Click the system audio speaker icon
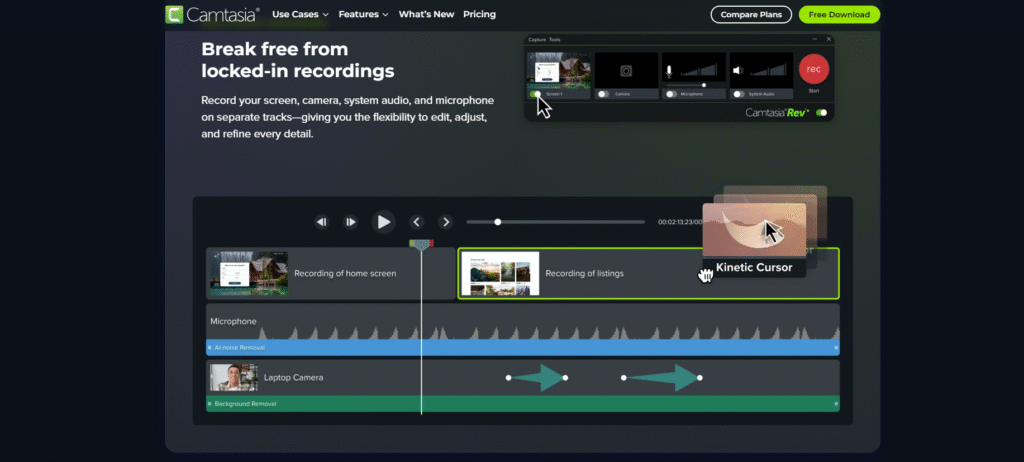This screenshot has height=462, width=1024. pyautogui.click(x=737, y=71)
